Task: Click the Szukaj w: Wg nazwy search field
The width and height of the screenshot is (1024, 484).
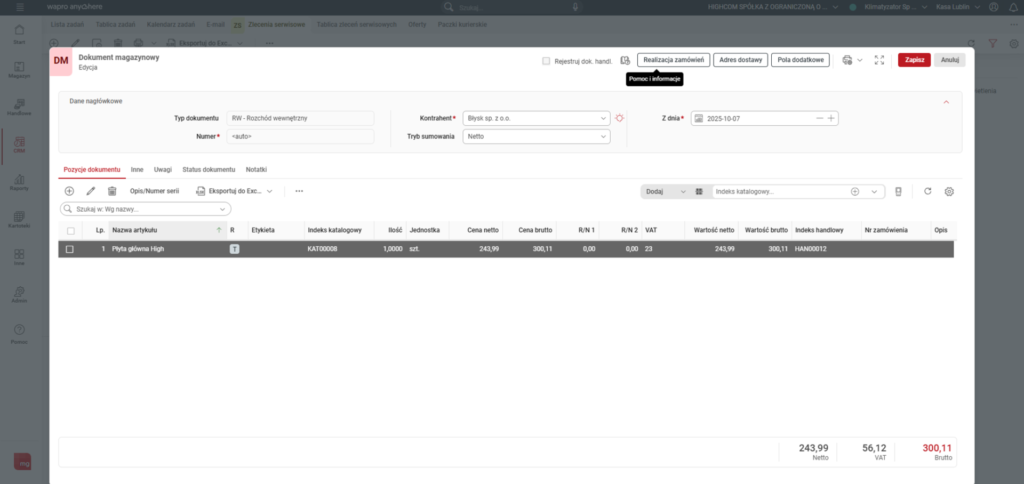Action: [146, 209]
